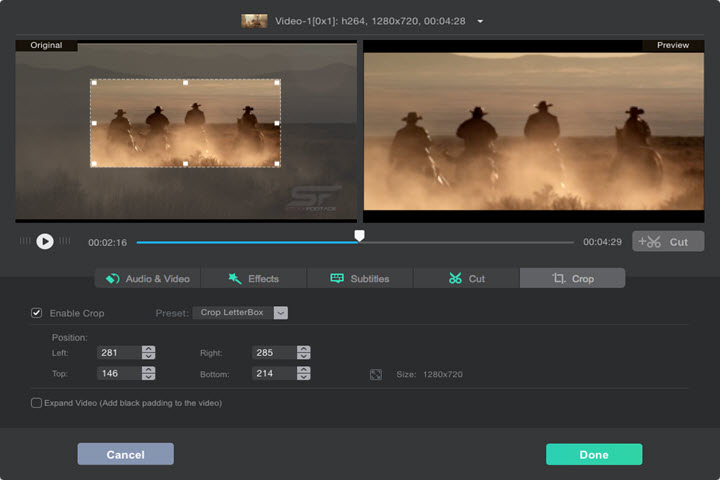The image size is (720, 480).
Task: Click the scissors Cut button beside timeline
Action: pyautogui.click(x=668, y=241)
